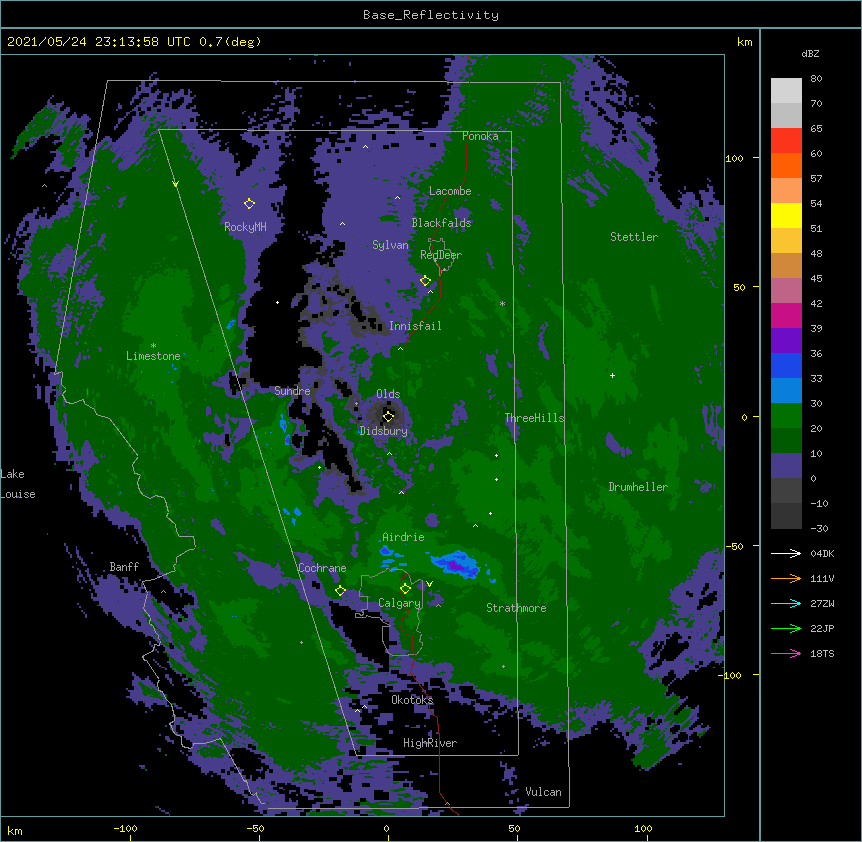Click the magenta 18TS arrow icon
The height and width of the screenshot is (842, 862).
pos(786,653)
